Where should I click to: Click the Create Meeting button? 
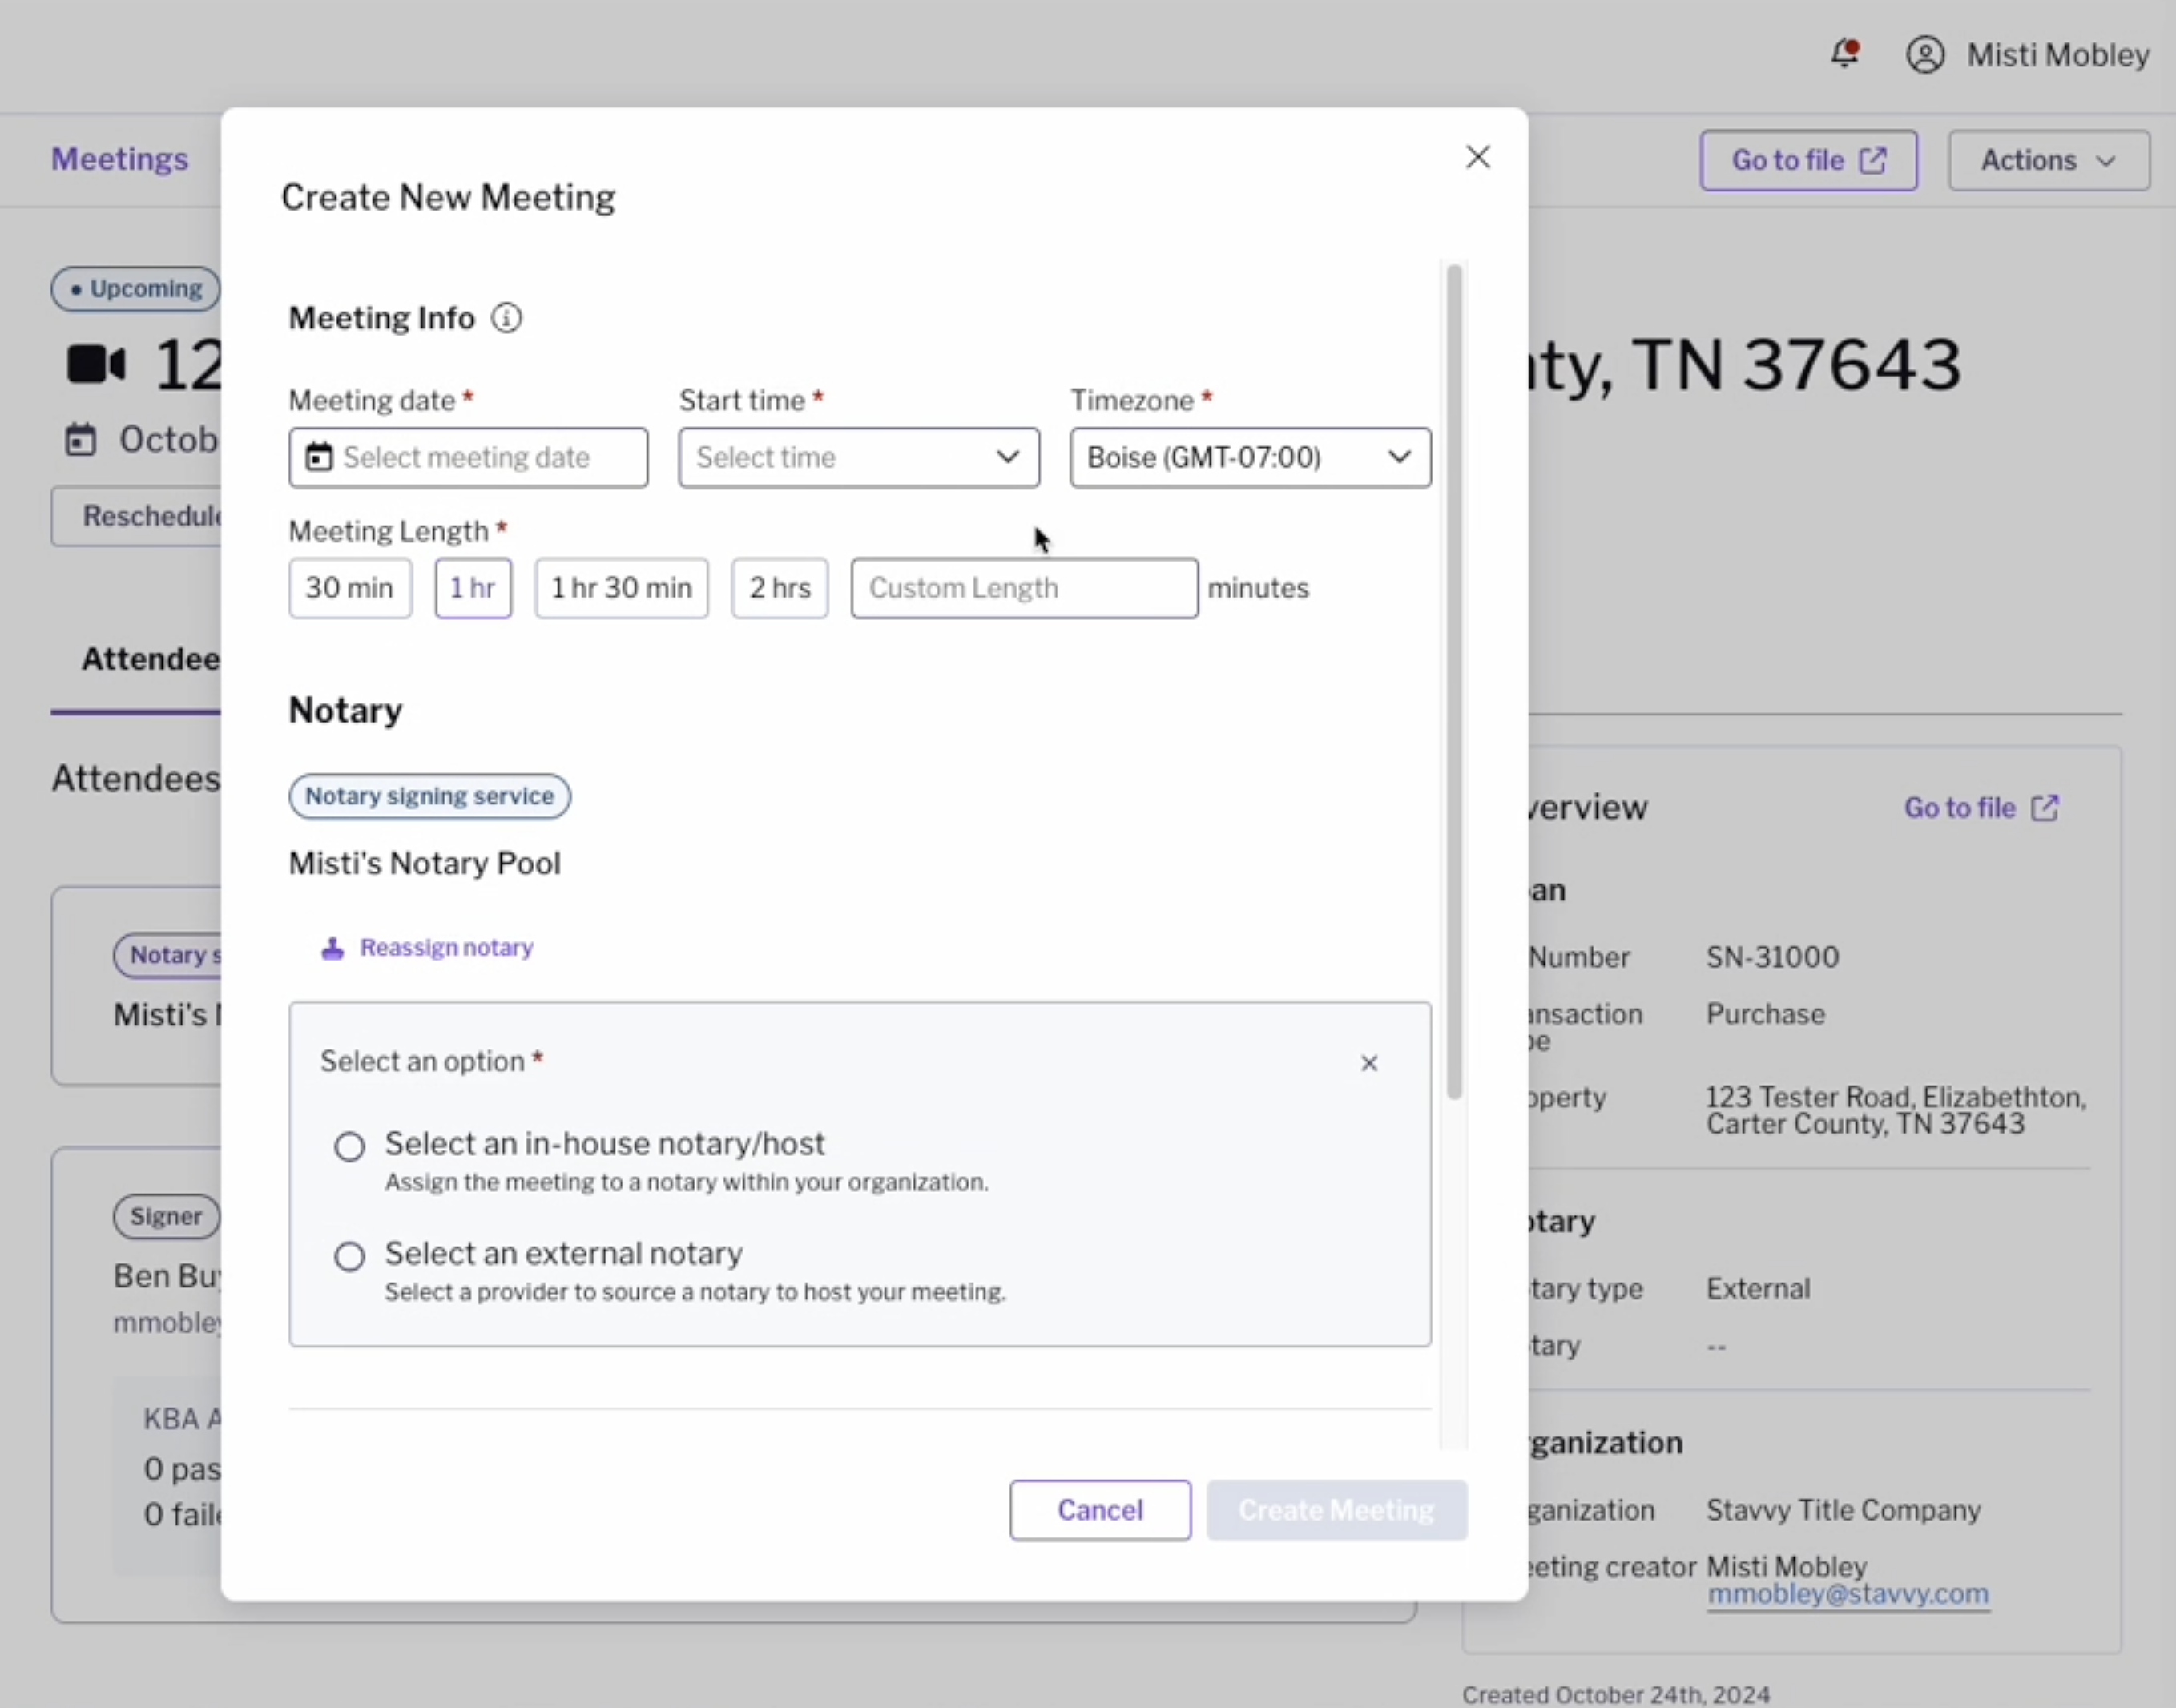point(1337,1510)
